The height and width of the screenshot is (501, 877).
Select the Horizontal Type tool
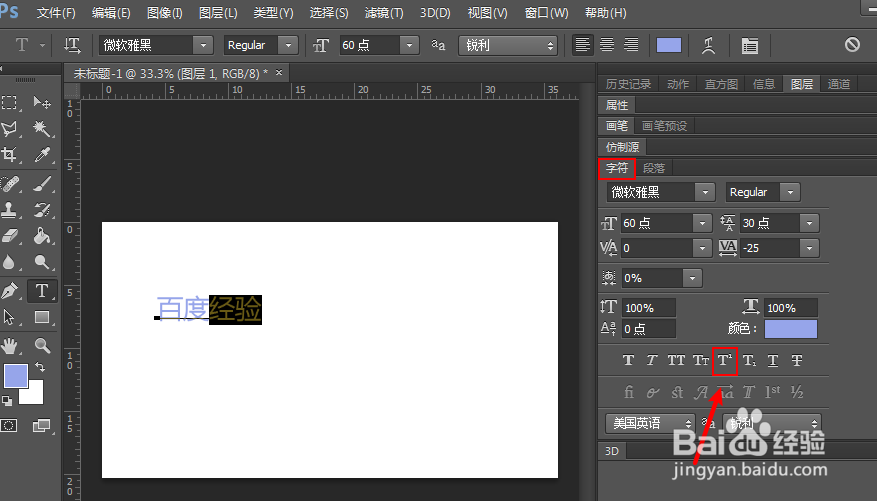(x=42, y=291)
